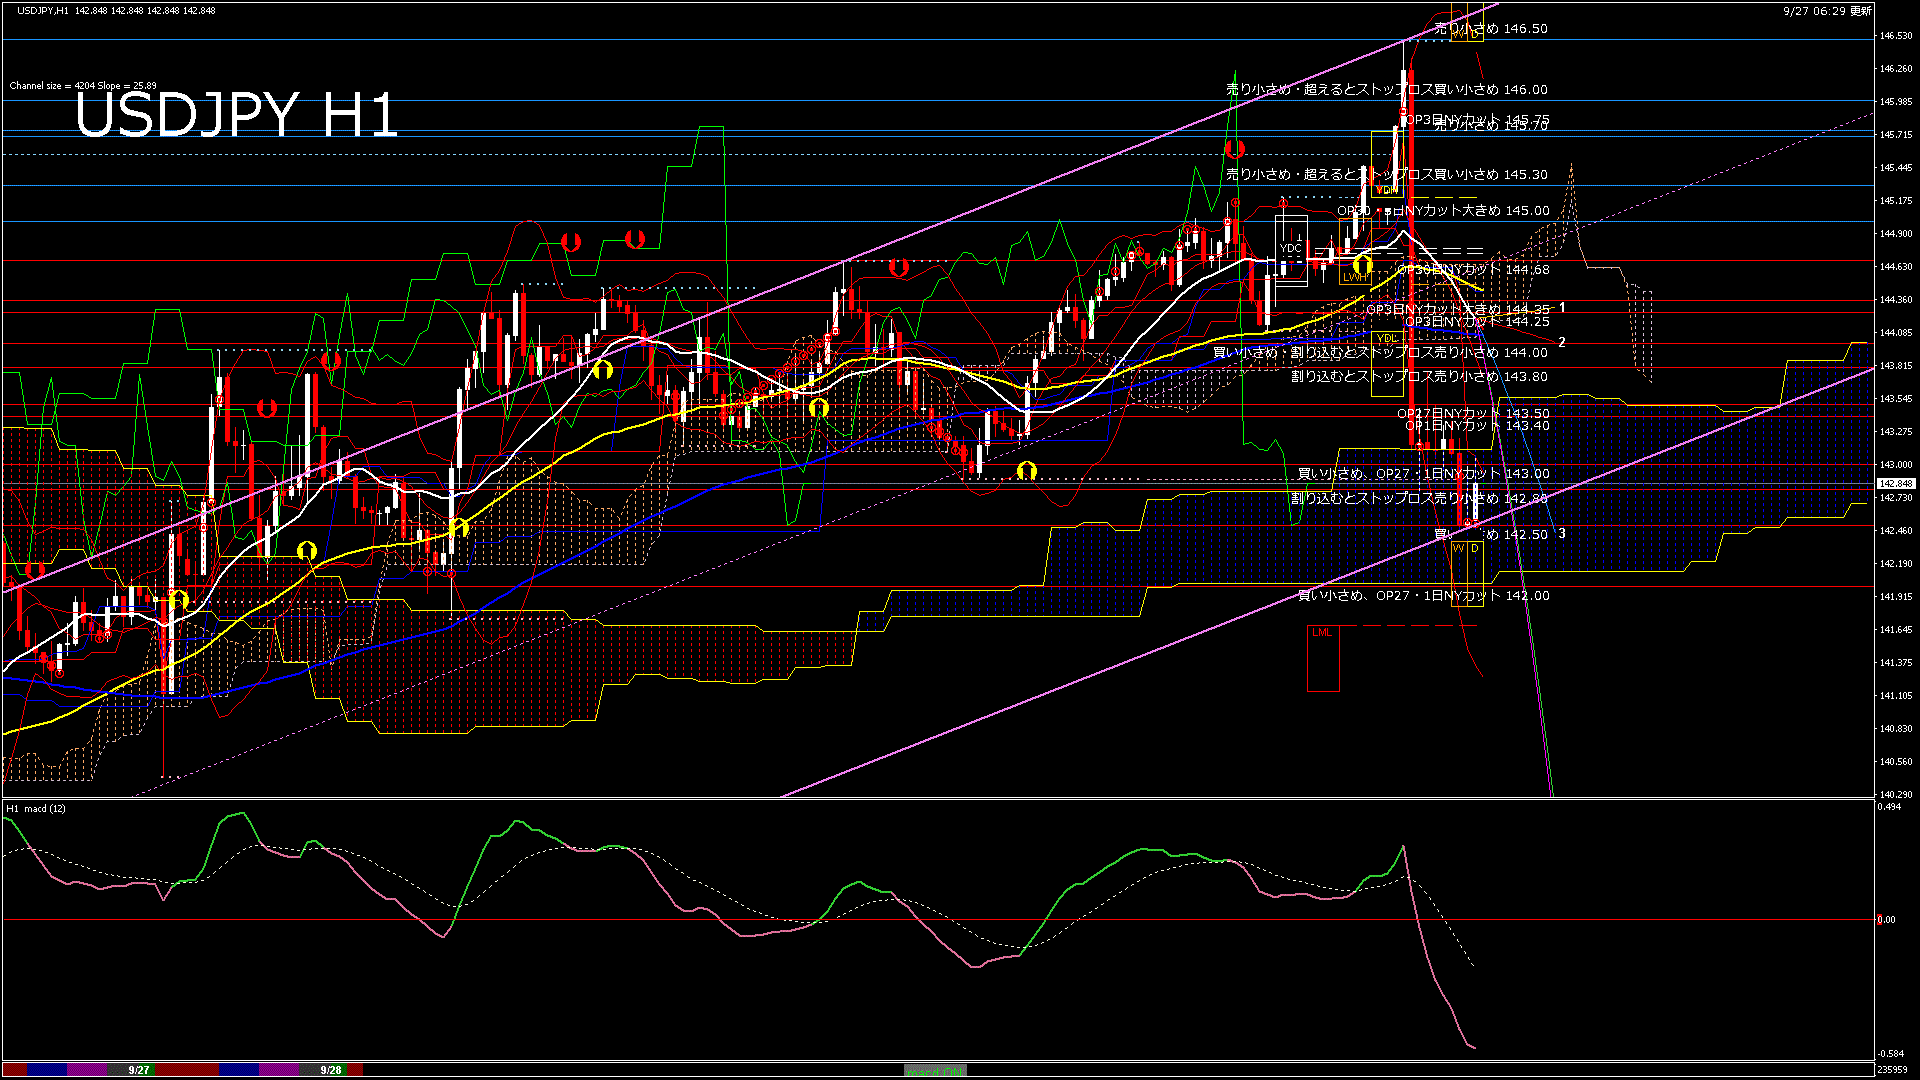Click the 割り込むとストップロス 143.80 label
This screenshot has width=1920, height=1080.
tap(1419, 377)
